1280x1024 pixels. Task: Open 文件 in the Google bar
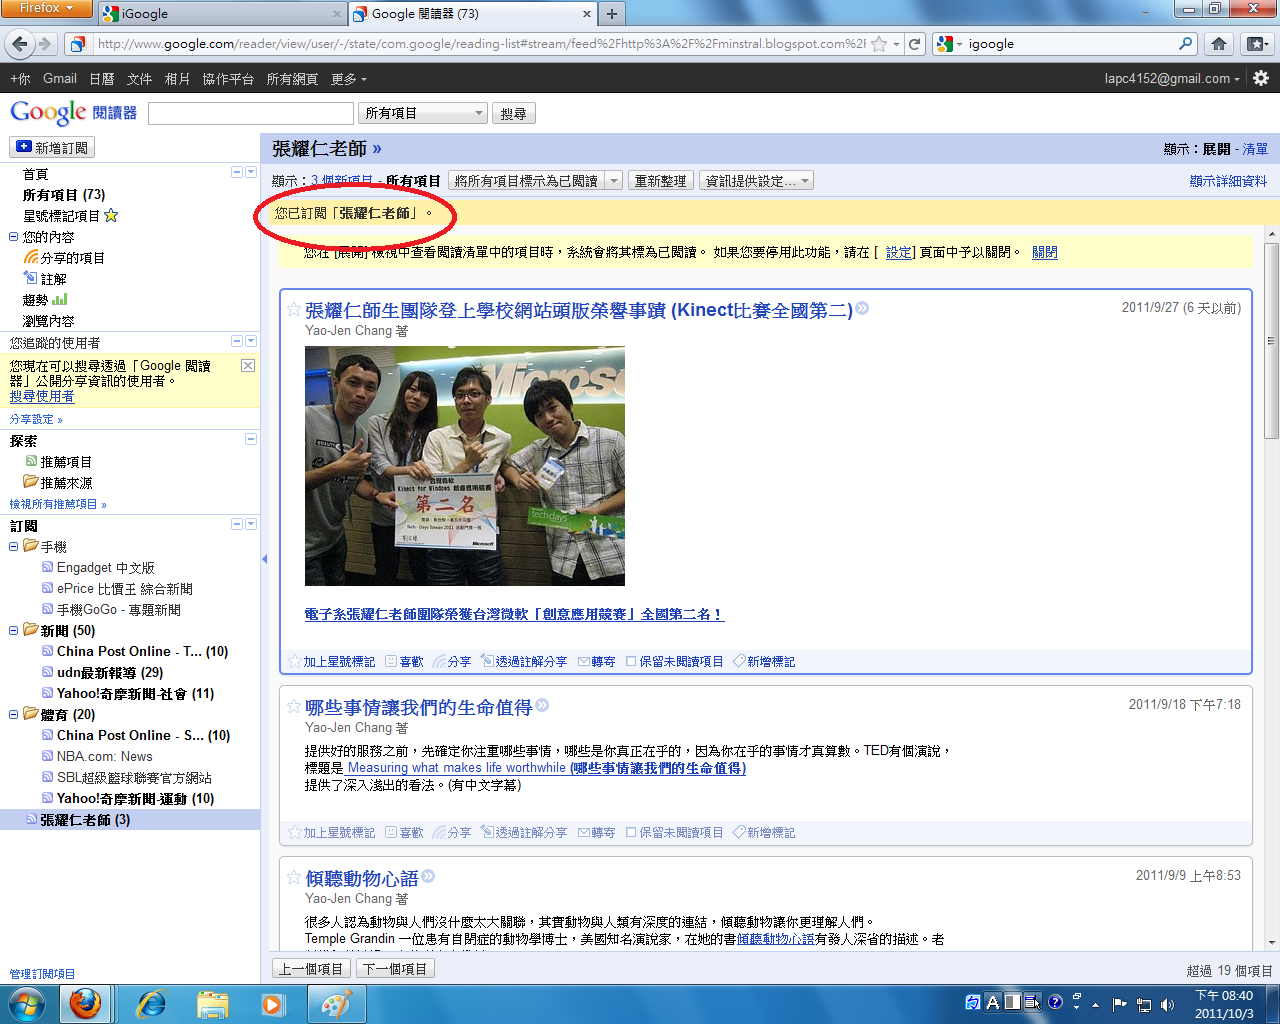[139, 79]
